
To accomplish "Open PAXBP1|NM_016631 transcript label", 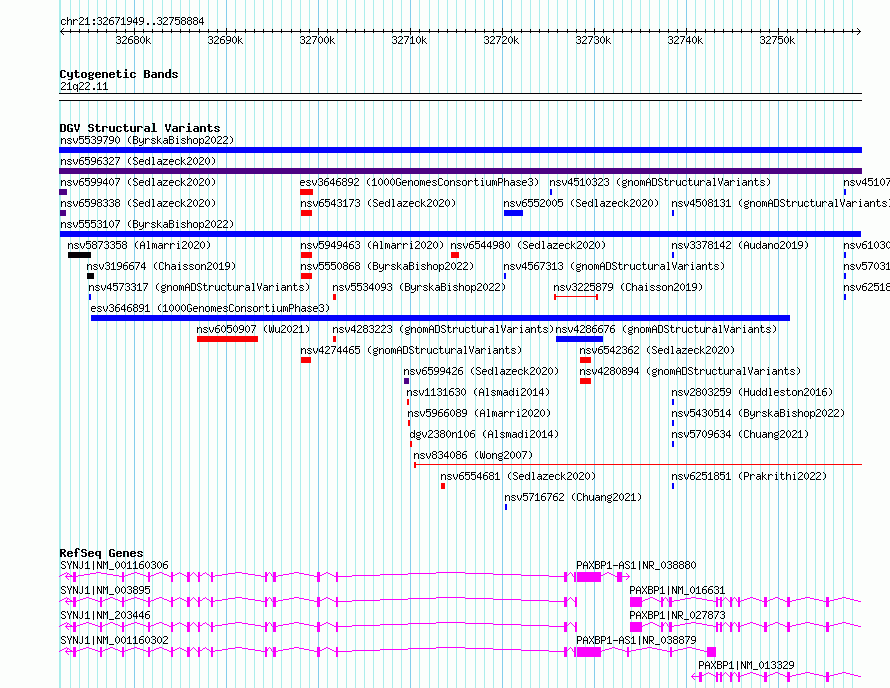I will tap(677, 590).
